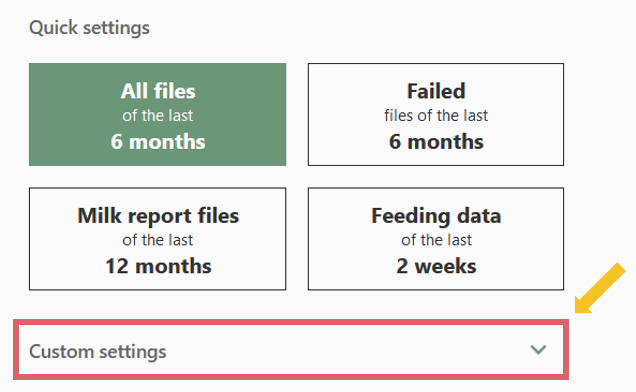Select Milk report files quick setting
Viewport: 636px width, 392px height.
coord(157,239)
